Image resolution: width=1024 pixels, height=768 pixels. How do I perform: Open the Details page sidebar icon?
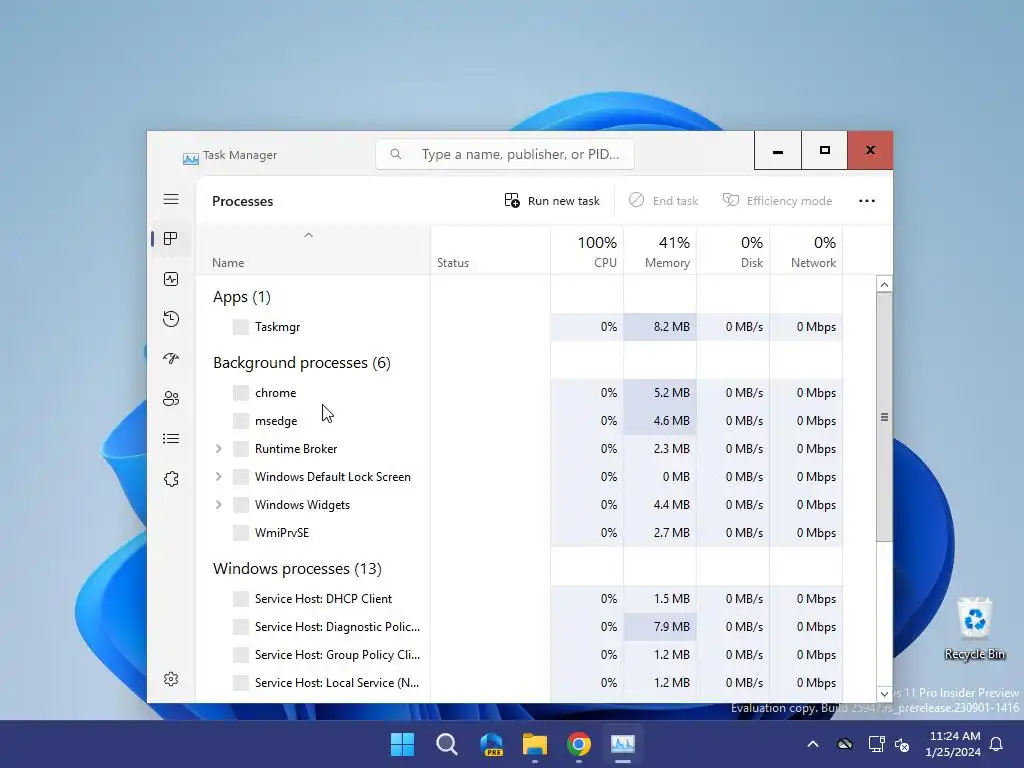[x=171, y=438]
